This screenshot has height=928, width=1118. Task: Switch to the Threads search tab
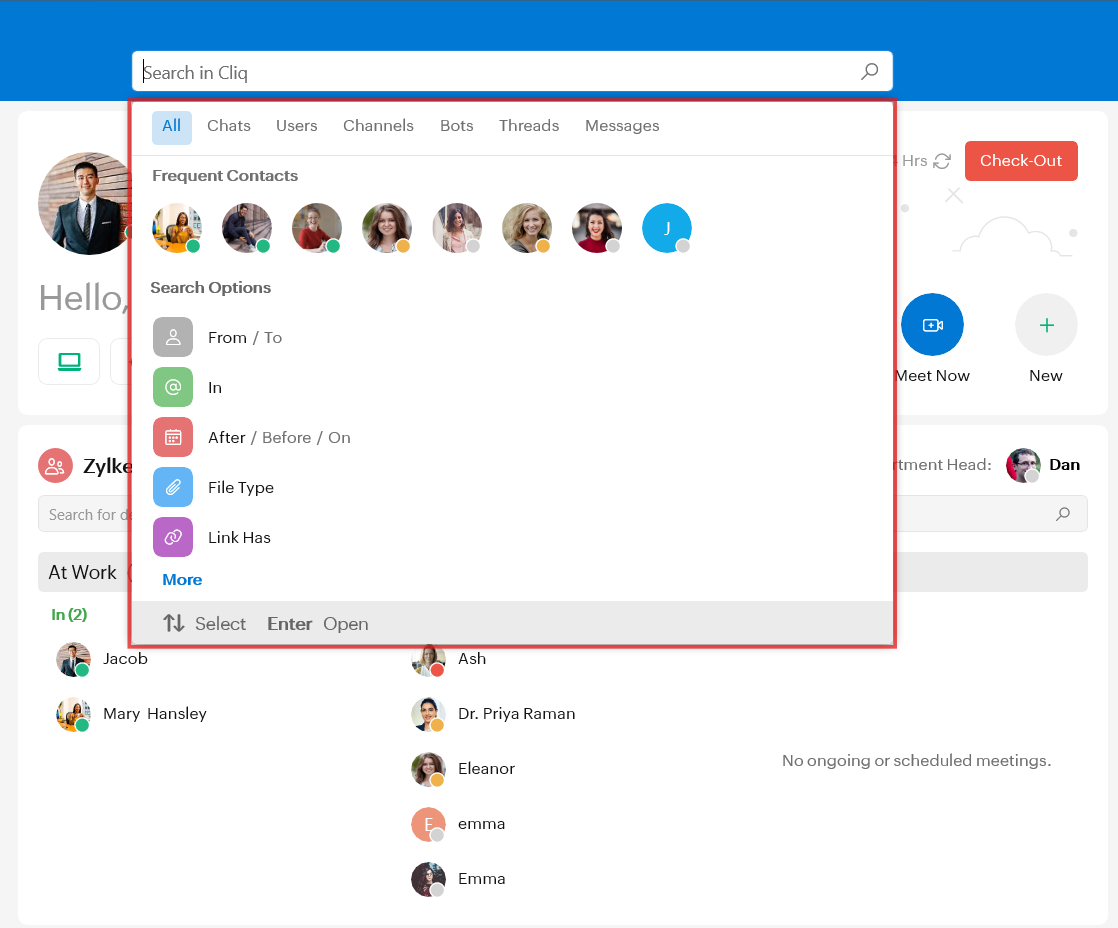coord(529,126)
